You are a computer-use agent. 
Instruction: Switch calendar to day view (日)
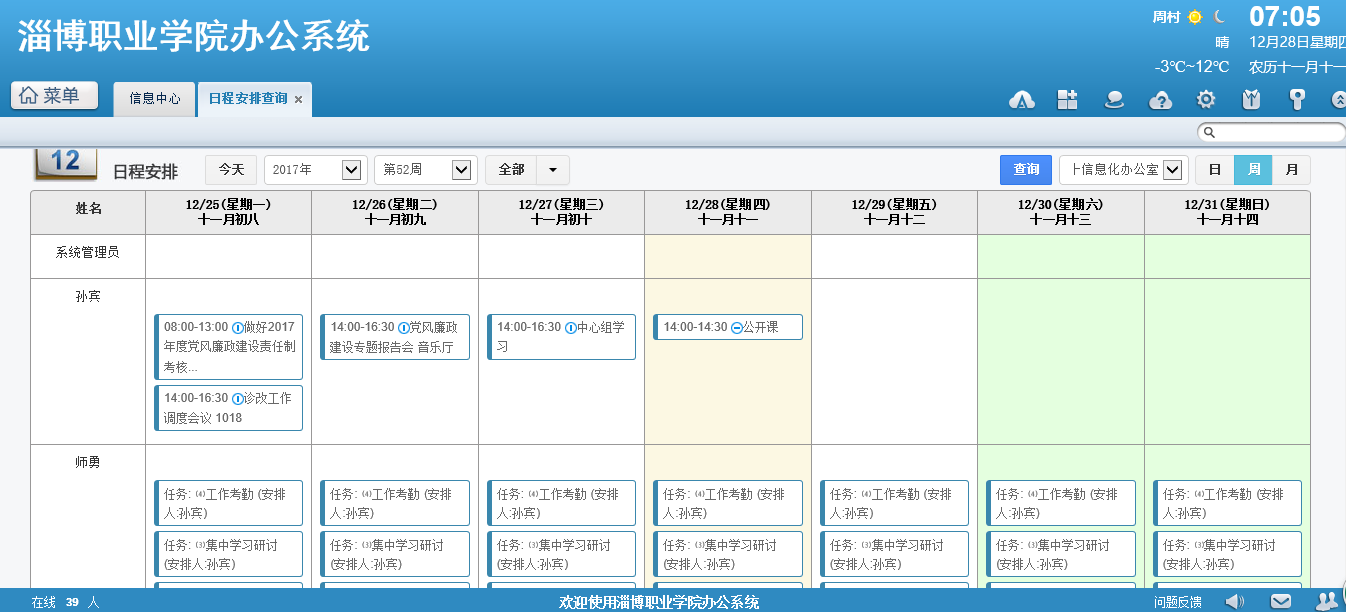[x=1214, y=170]
